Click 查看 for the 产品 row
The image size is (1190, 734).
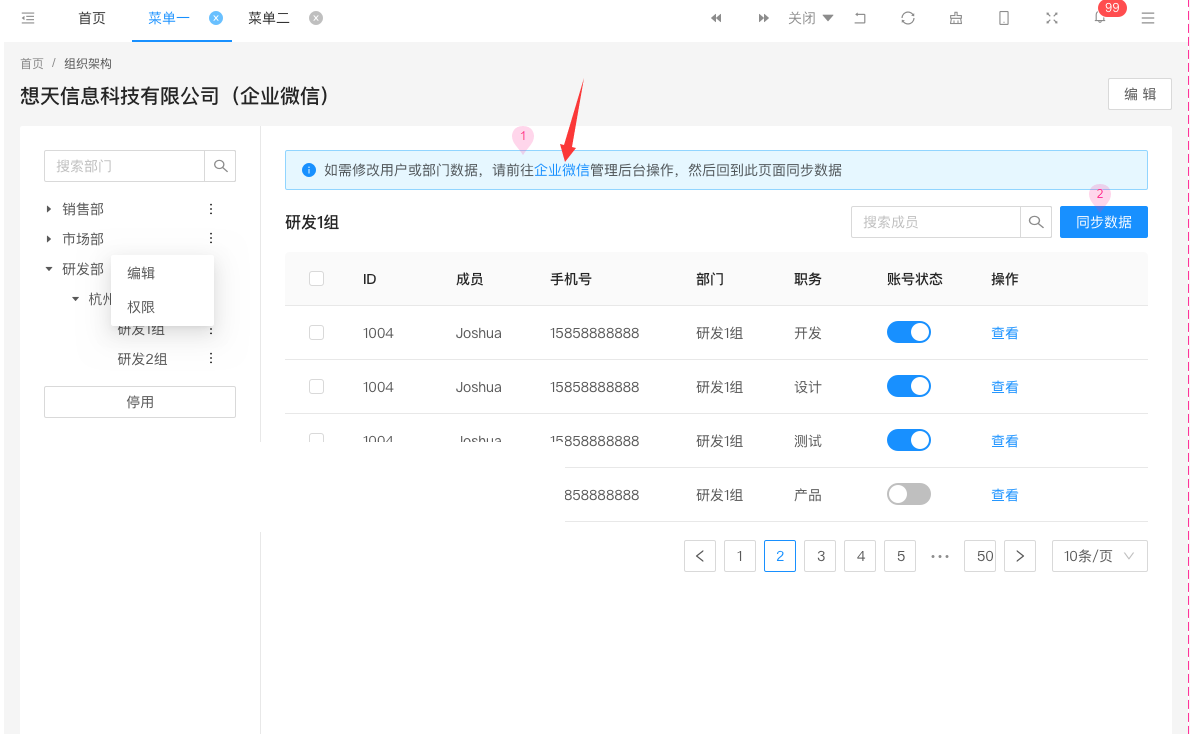coord(1005,495)
